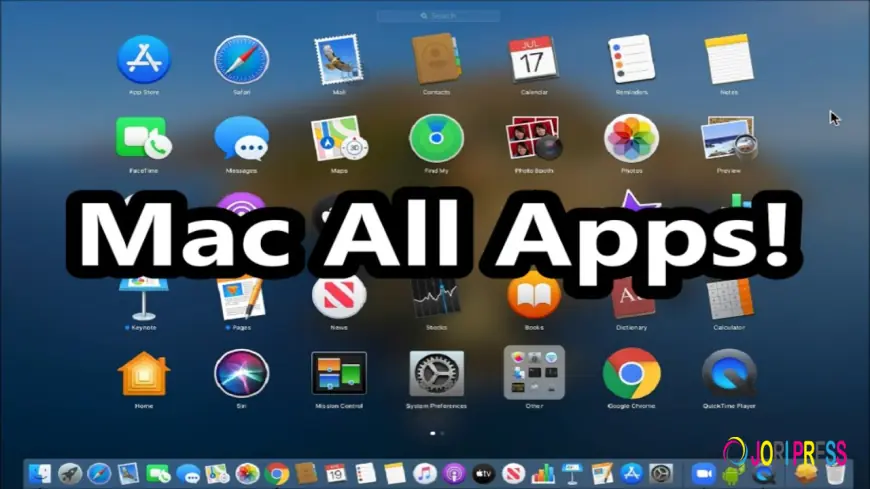Activate Siri from Launchpad
This screenshot has height=489, width=870.
point(241,374)
